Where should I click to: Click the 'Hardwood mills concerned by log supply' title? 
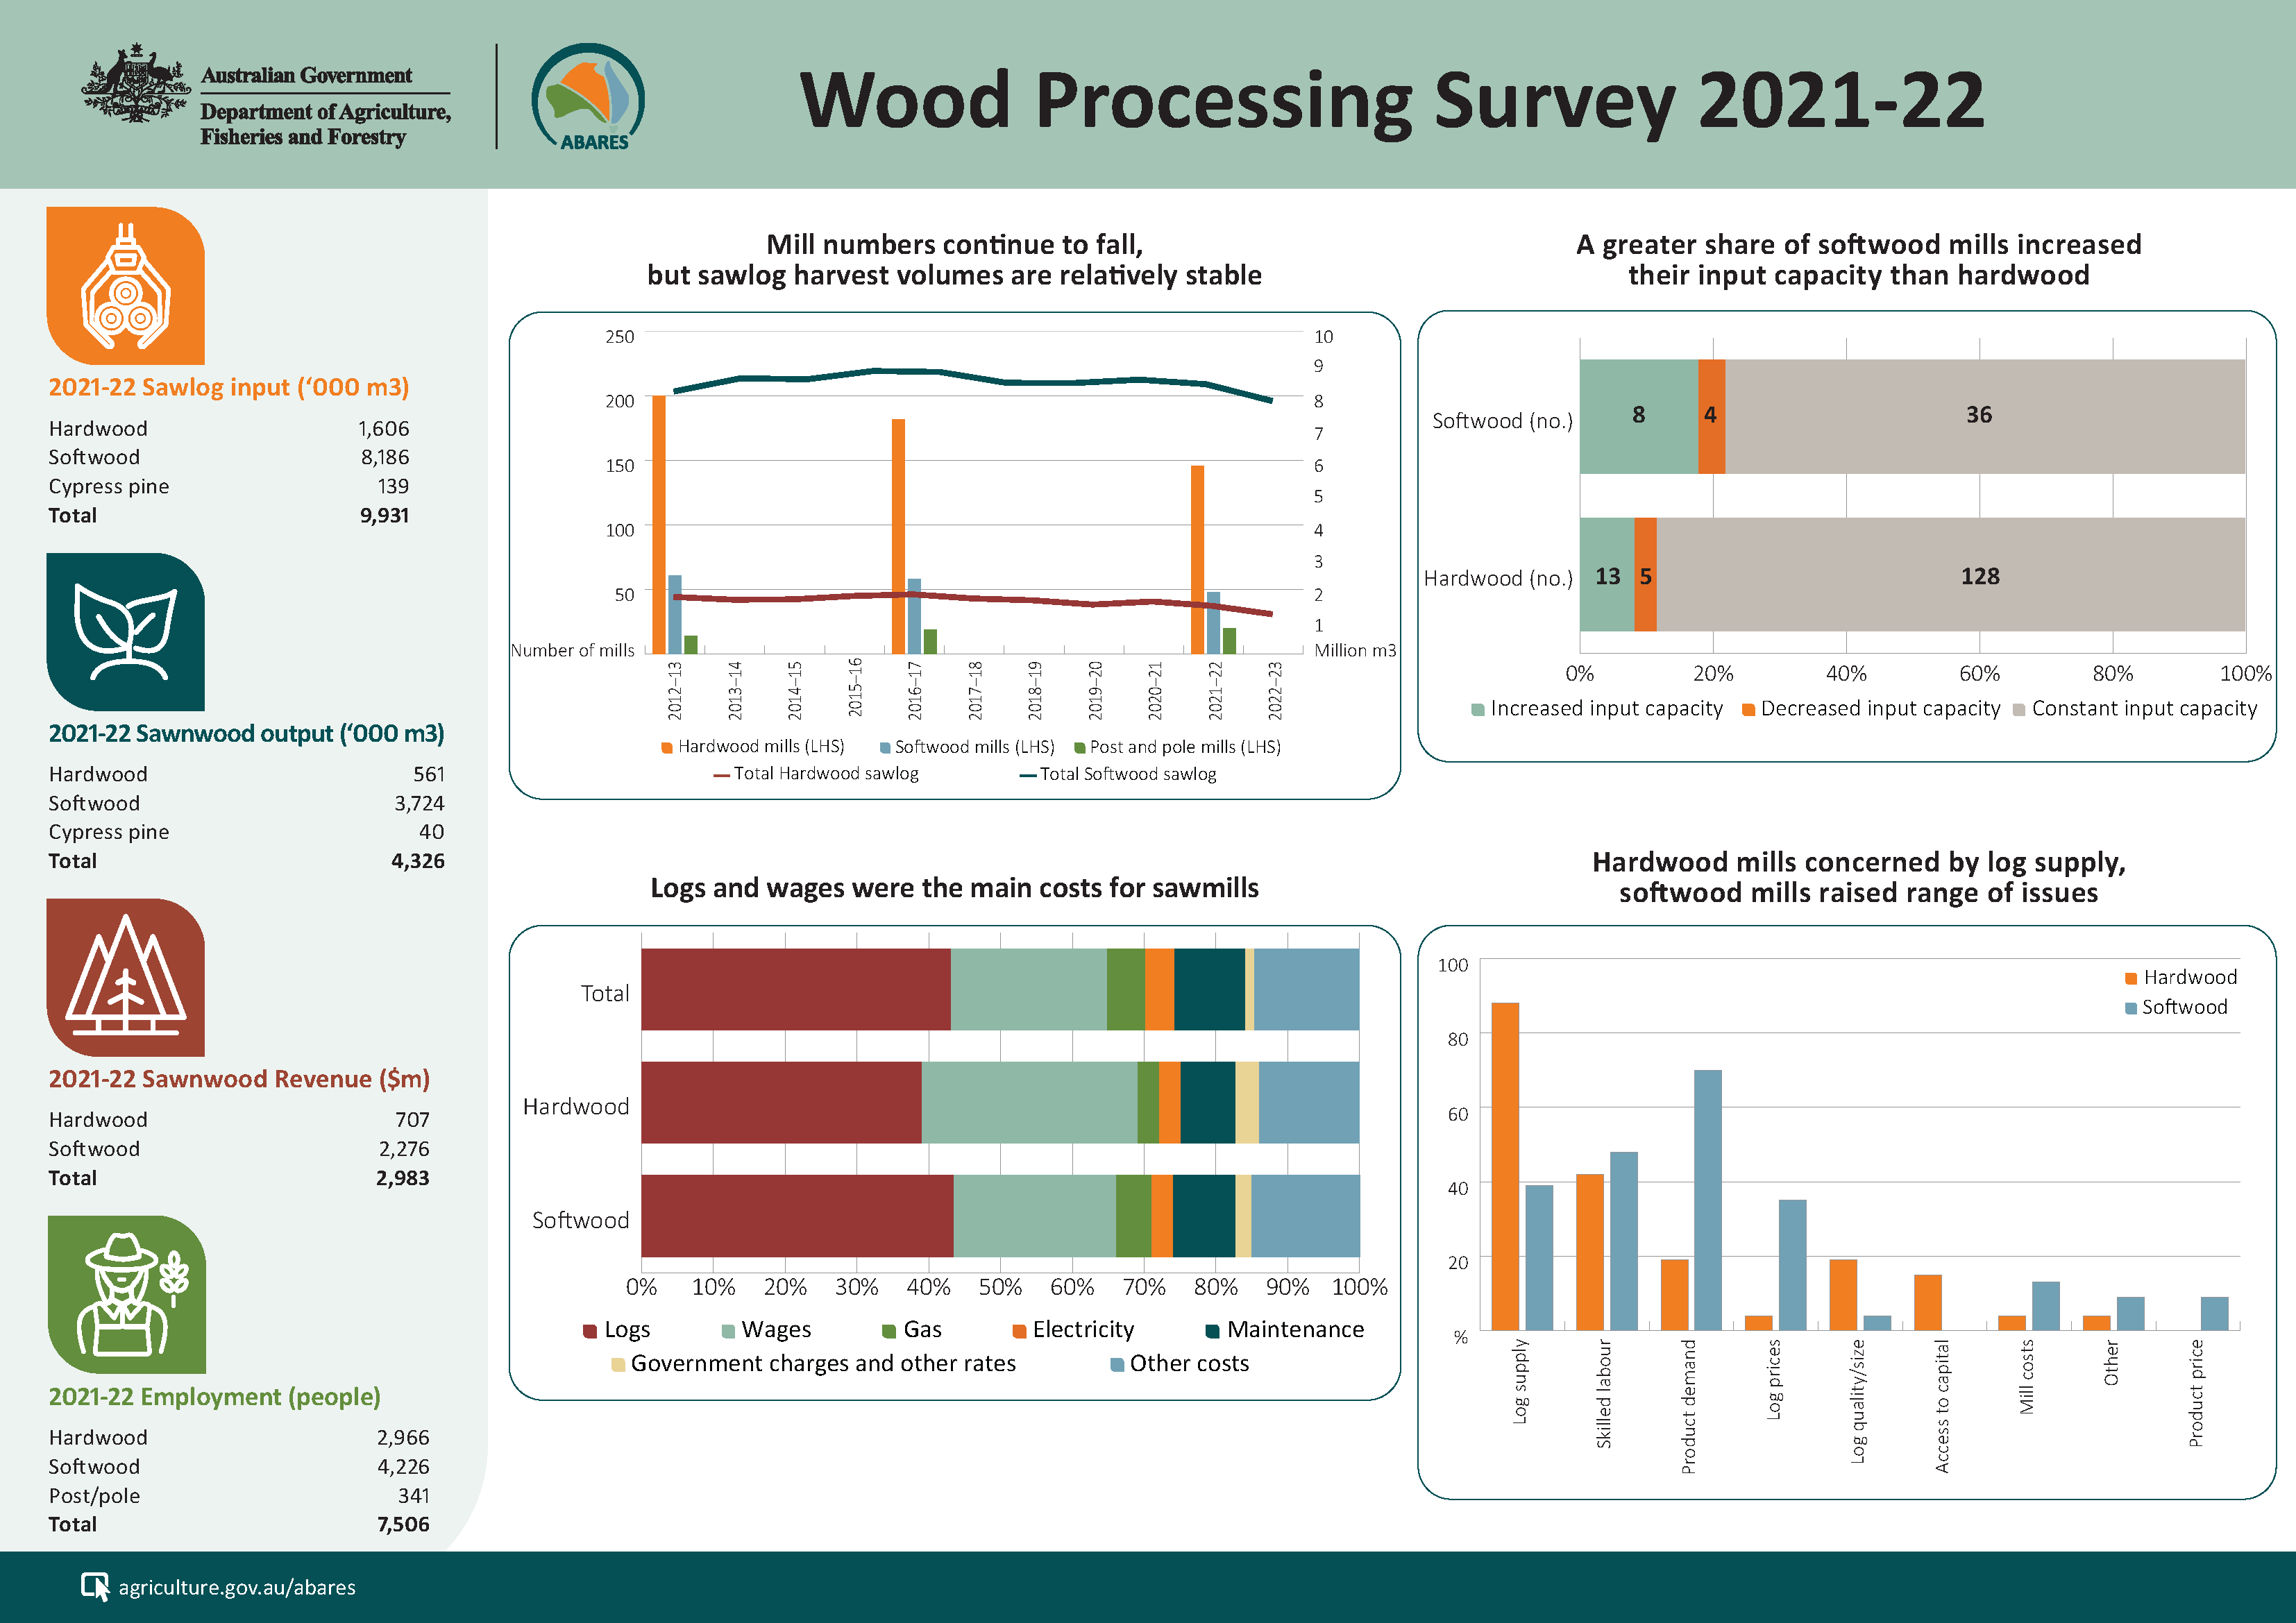(1859, 878)
